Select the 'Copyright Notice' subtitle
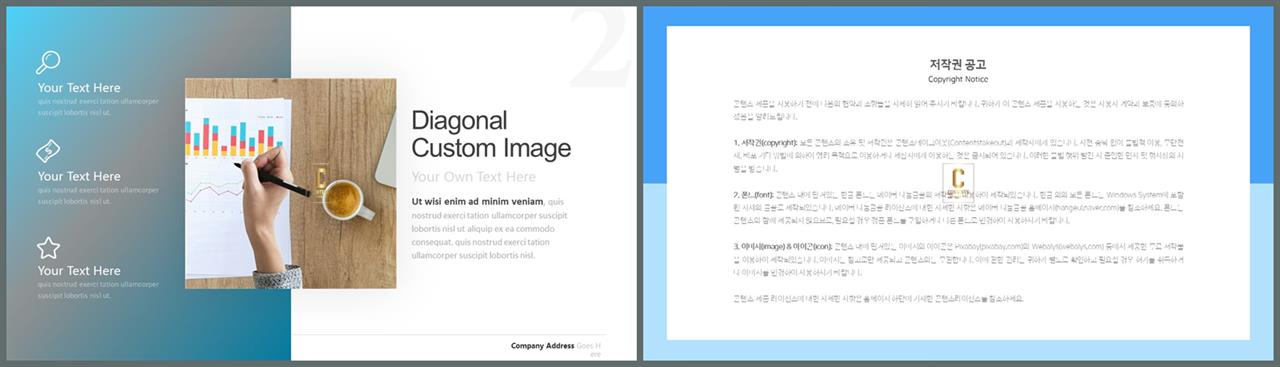This screenshot has height=367, width=1280. click(x=958, y=79)
